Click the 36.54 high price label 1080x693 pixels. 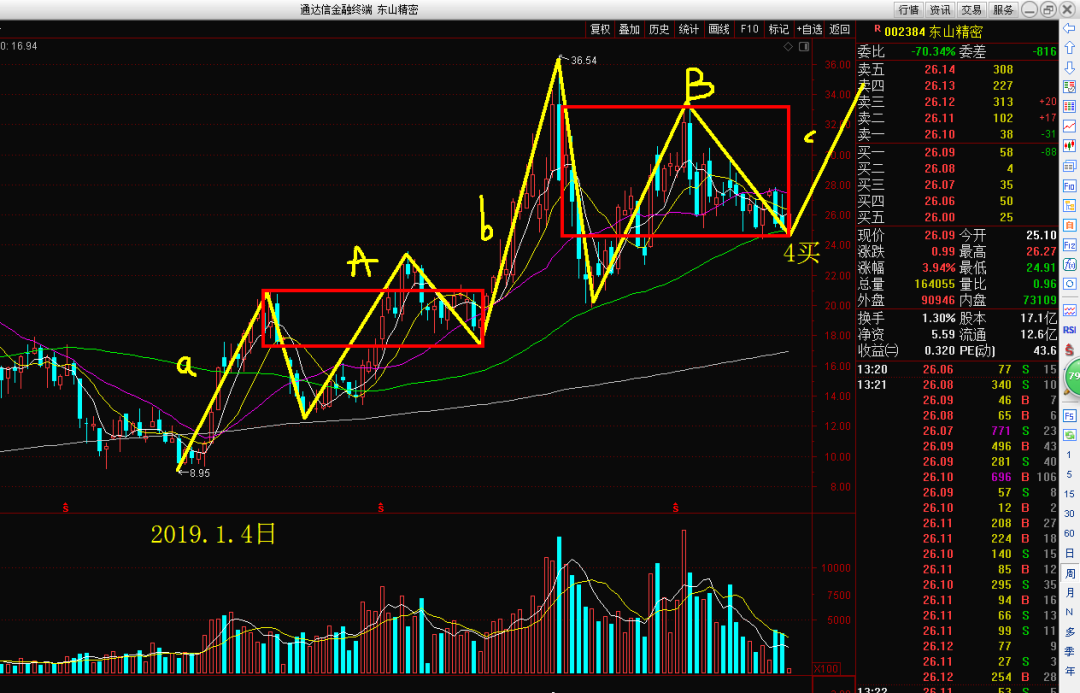pos(583,61)
